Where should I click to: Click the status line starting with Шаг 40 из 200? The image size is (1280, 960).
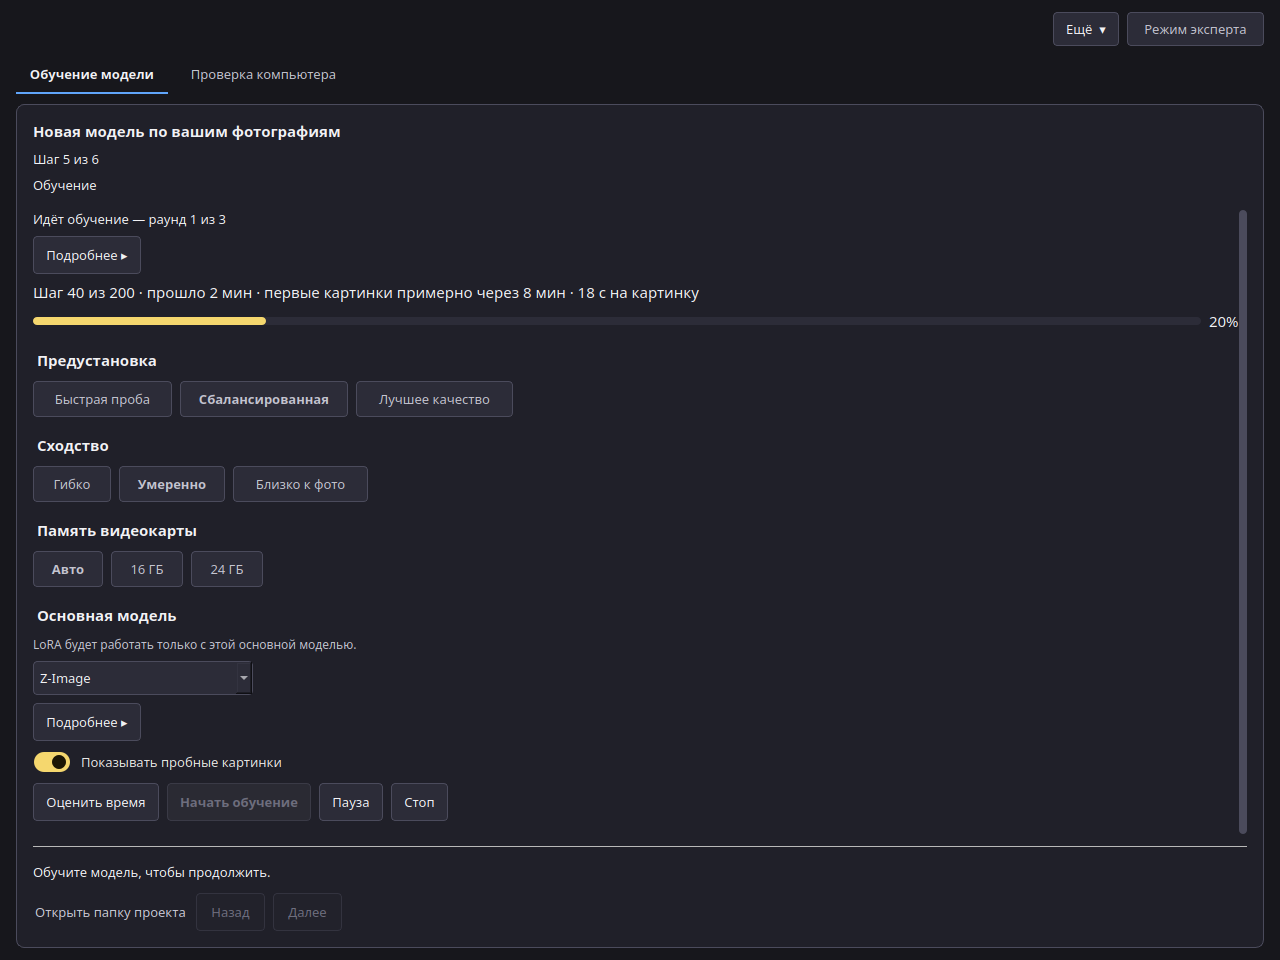366,293
